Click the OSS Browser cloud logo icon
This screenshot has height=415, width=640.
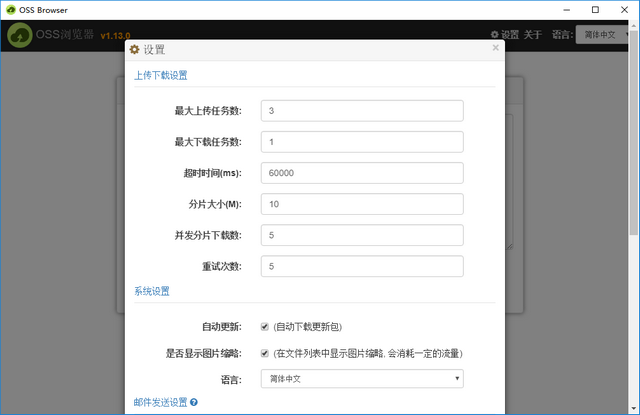tap(19, 35)
